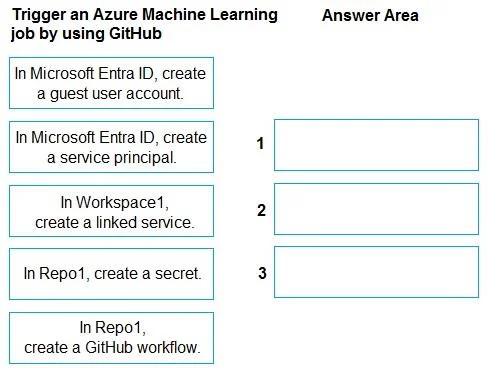
Task: Select 'In Repo1, create a GitHub workflow' option
Action: coord(111,338)
